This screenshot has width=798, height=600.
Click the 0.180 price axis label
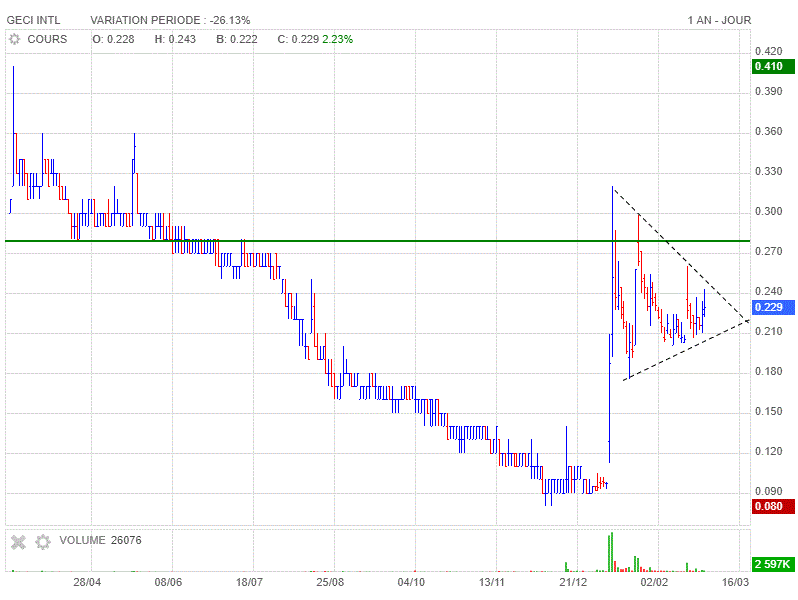click(x=768, y=372)
